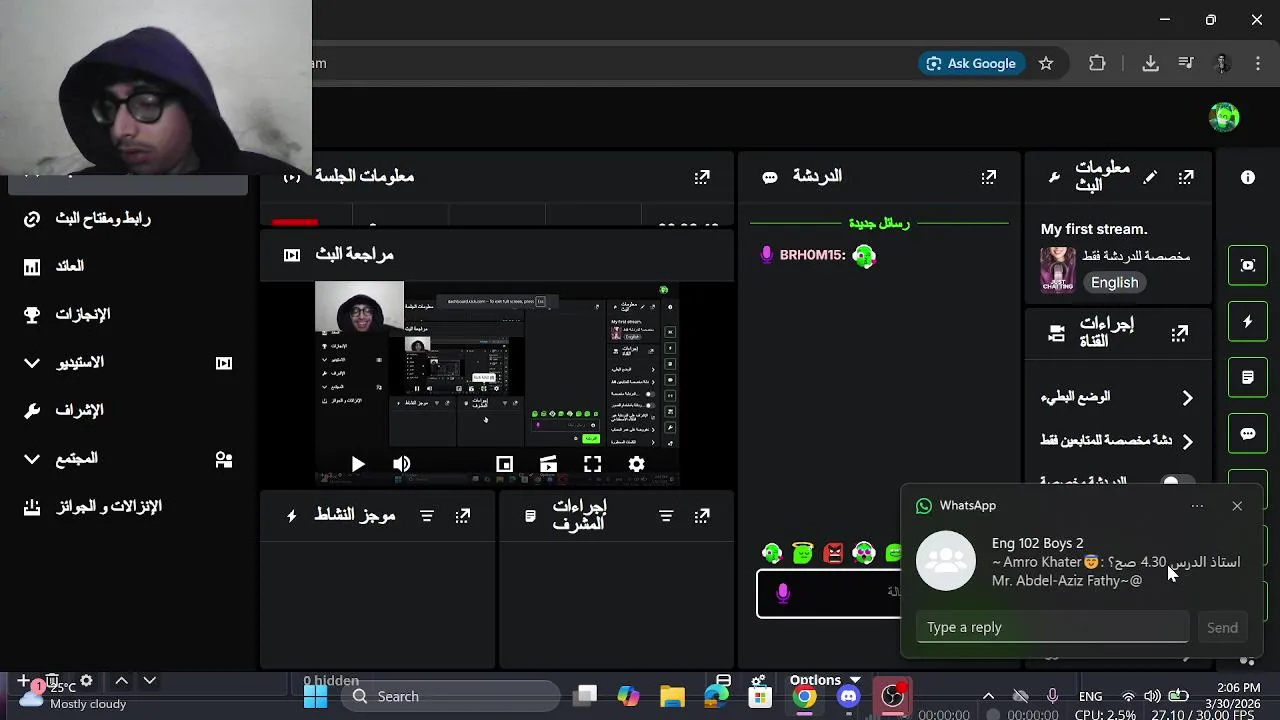Pick the red angry emote above chat input
The height and width of the screenshot is (720, 1280).
(833, 553)
